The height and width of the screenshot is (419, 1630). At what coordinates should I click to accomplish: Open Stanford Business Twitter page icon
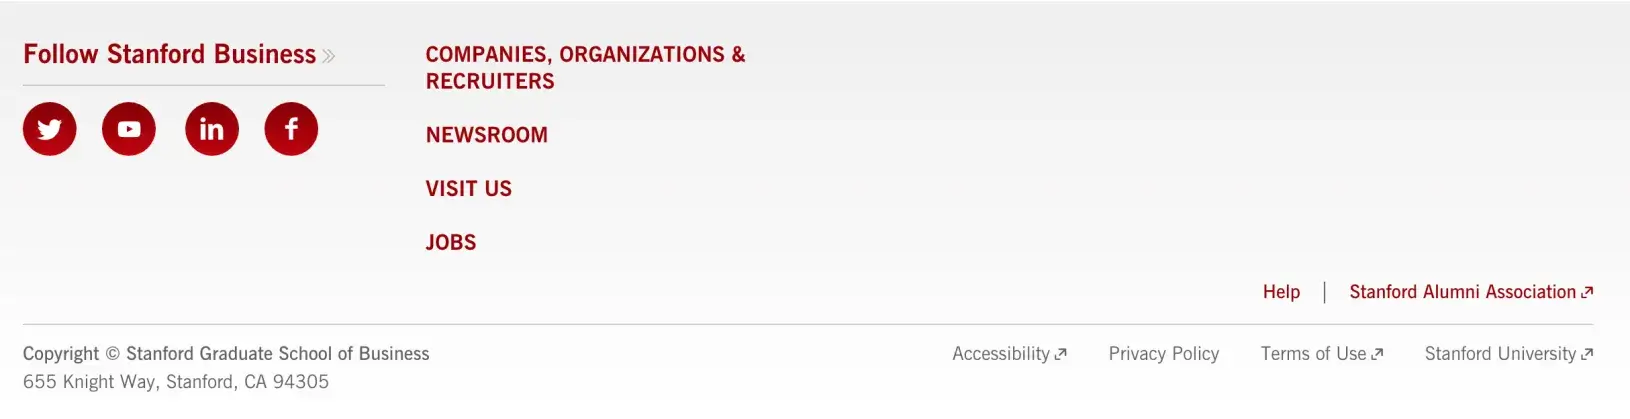click(x=50, y=129)
